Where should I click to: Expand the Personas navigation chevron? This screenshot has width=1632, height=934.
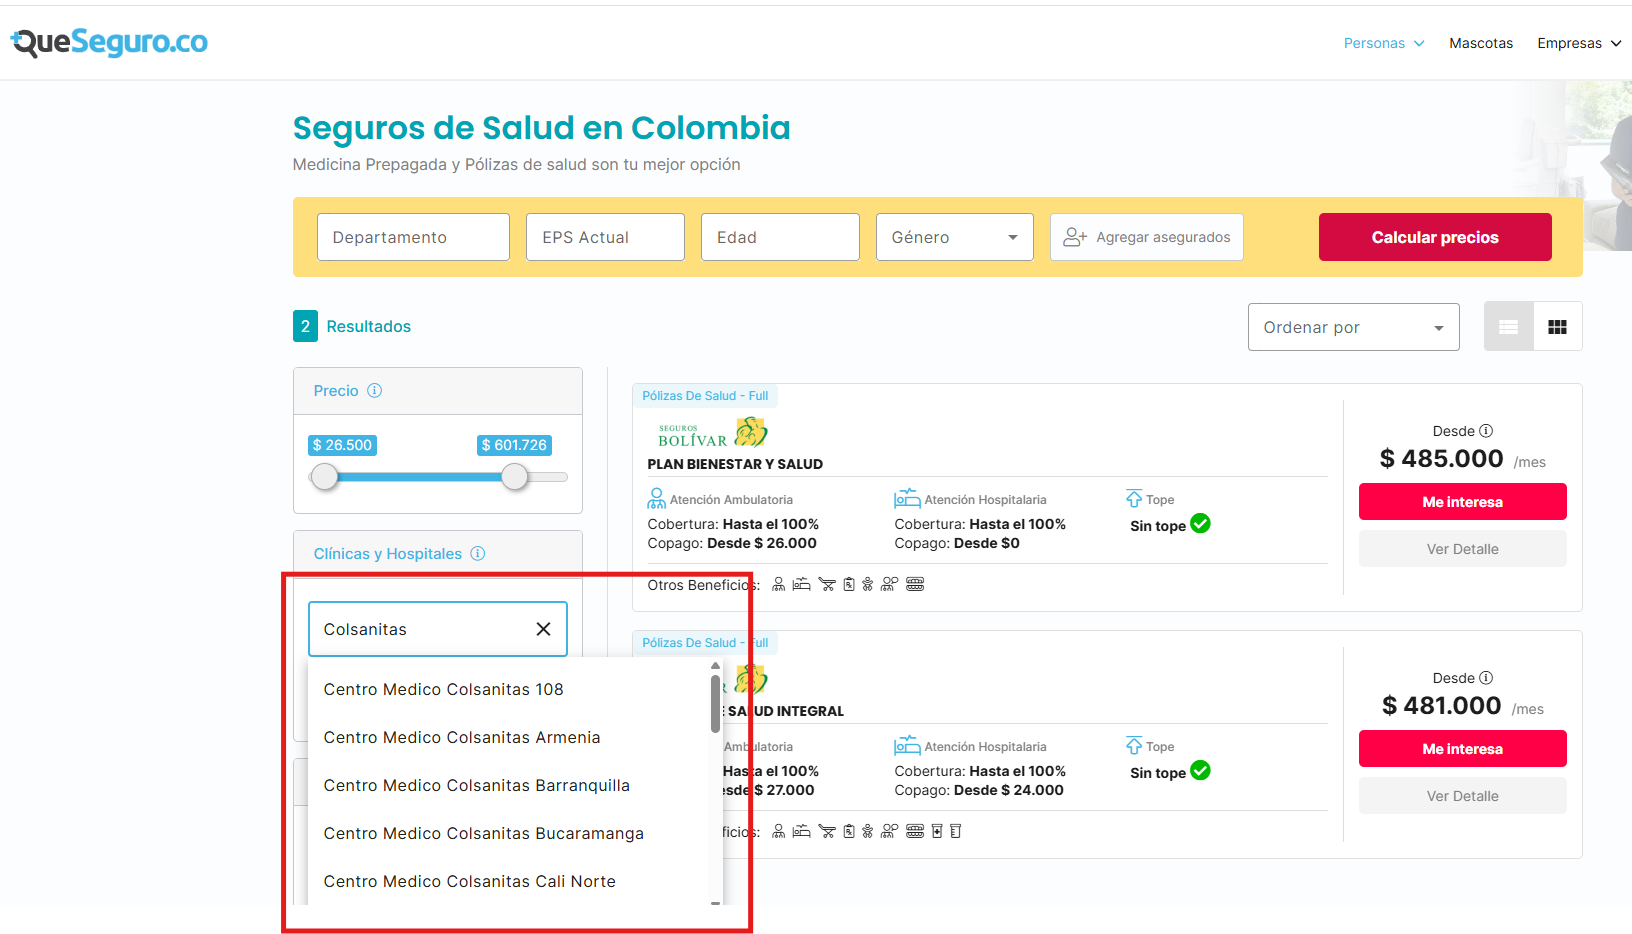[1420, 43]
